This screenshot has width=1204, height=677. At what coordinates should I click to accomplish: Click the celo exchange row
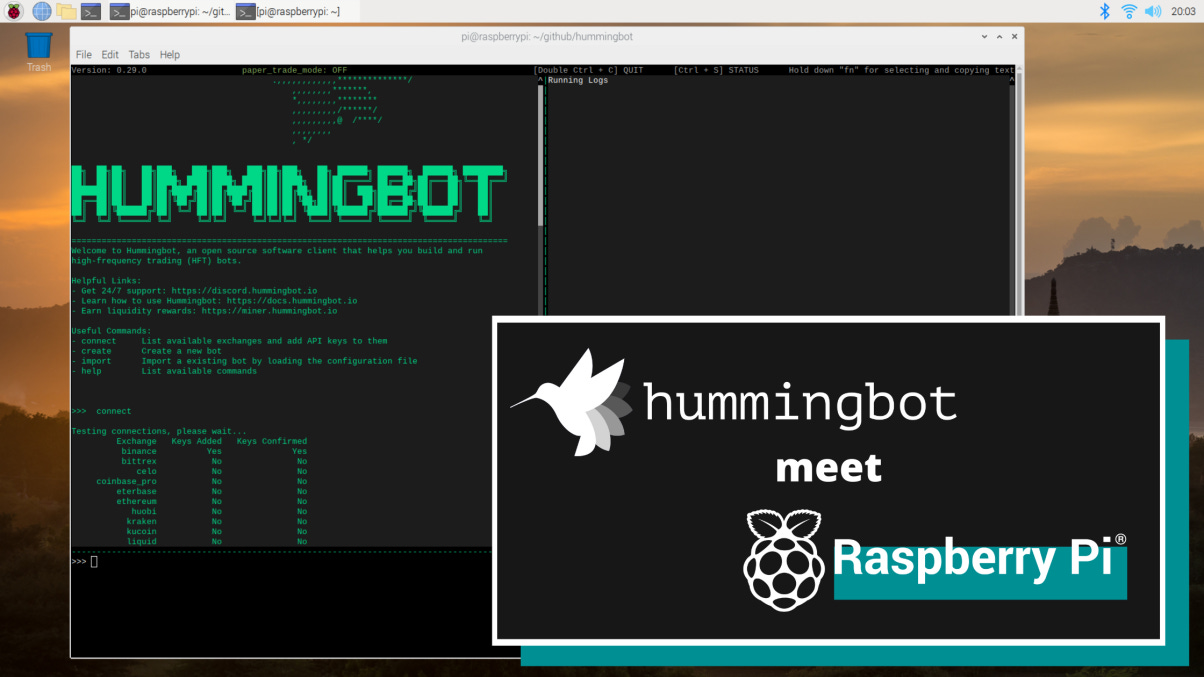coord(222,472)
